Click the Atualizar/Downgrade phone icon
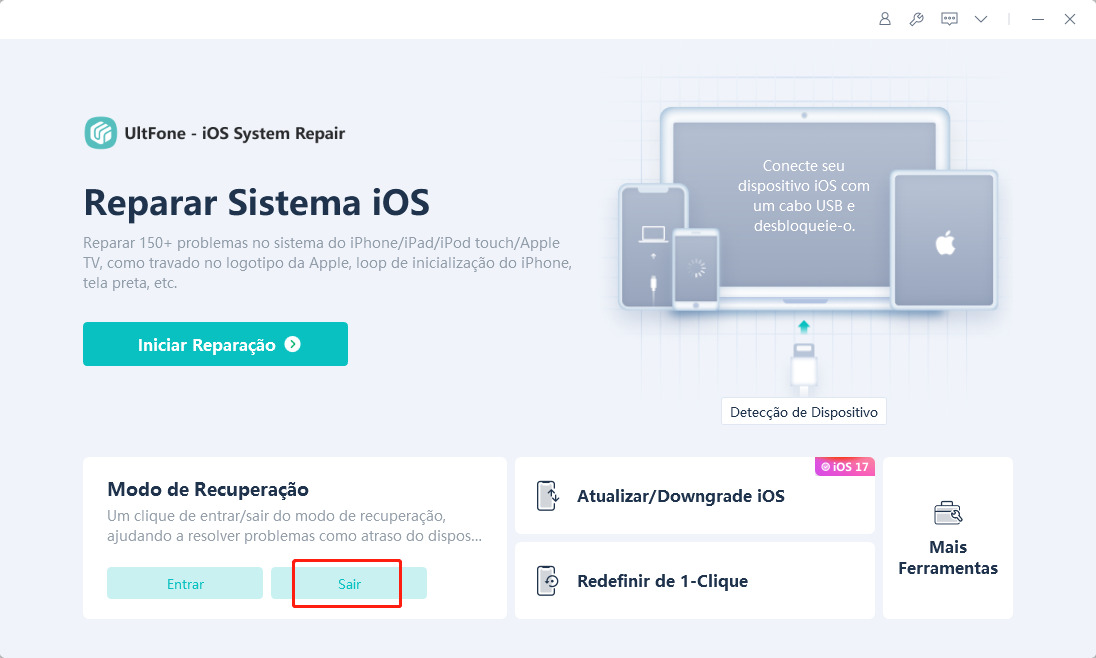Screen dimensions: 1096x658 [547, 496]
